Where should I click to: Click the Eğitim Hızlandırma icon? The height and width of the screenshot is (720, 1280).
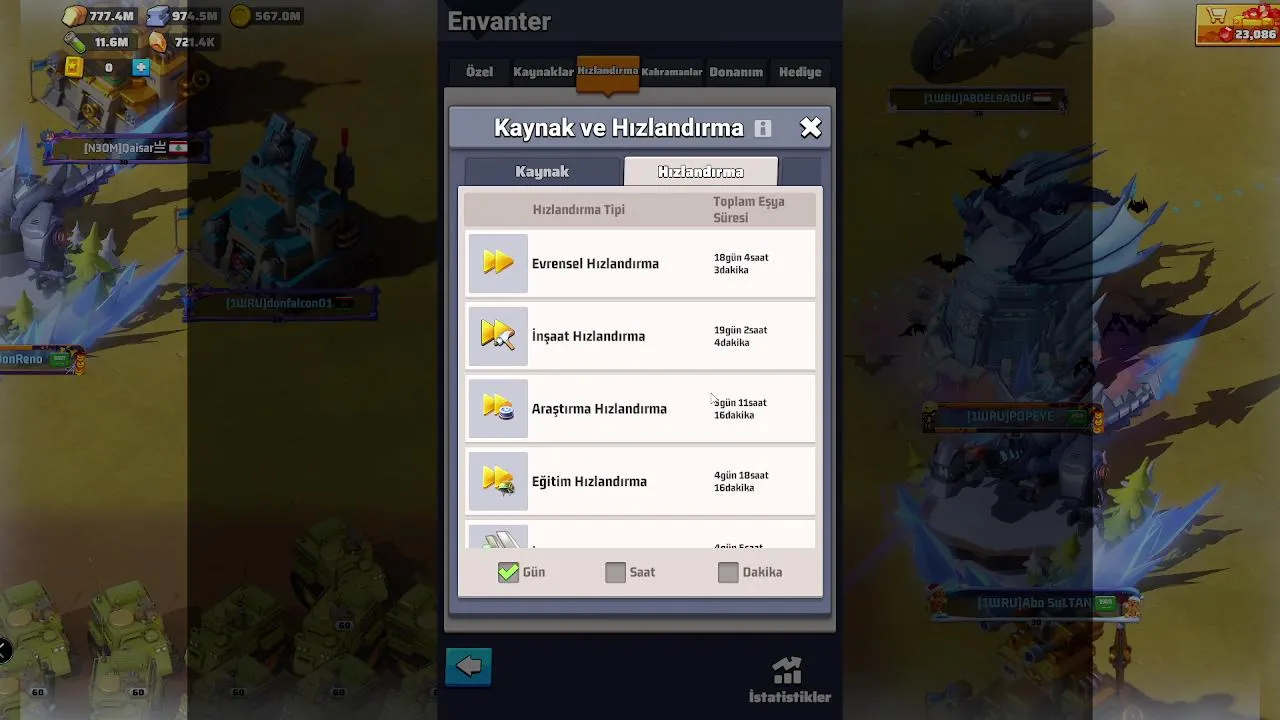[498, 481]
